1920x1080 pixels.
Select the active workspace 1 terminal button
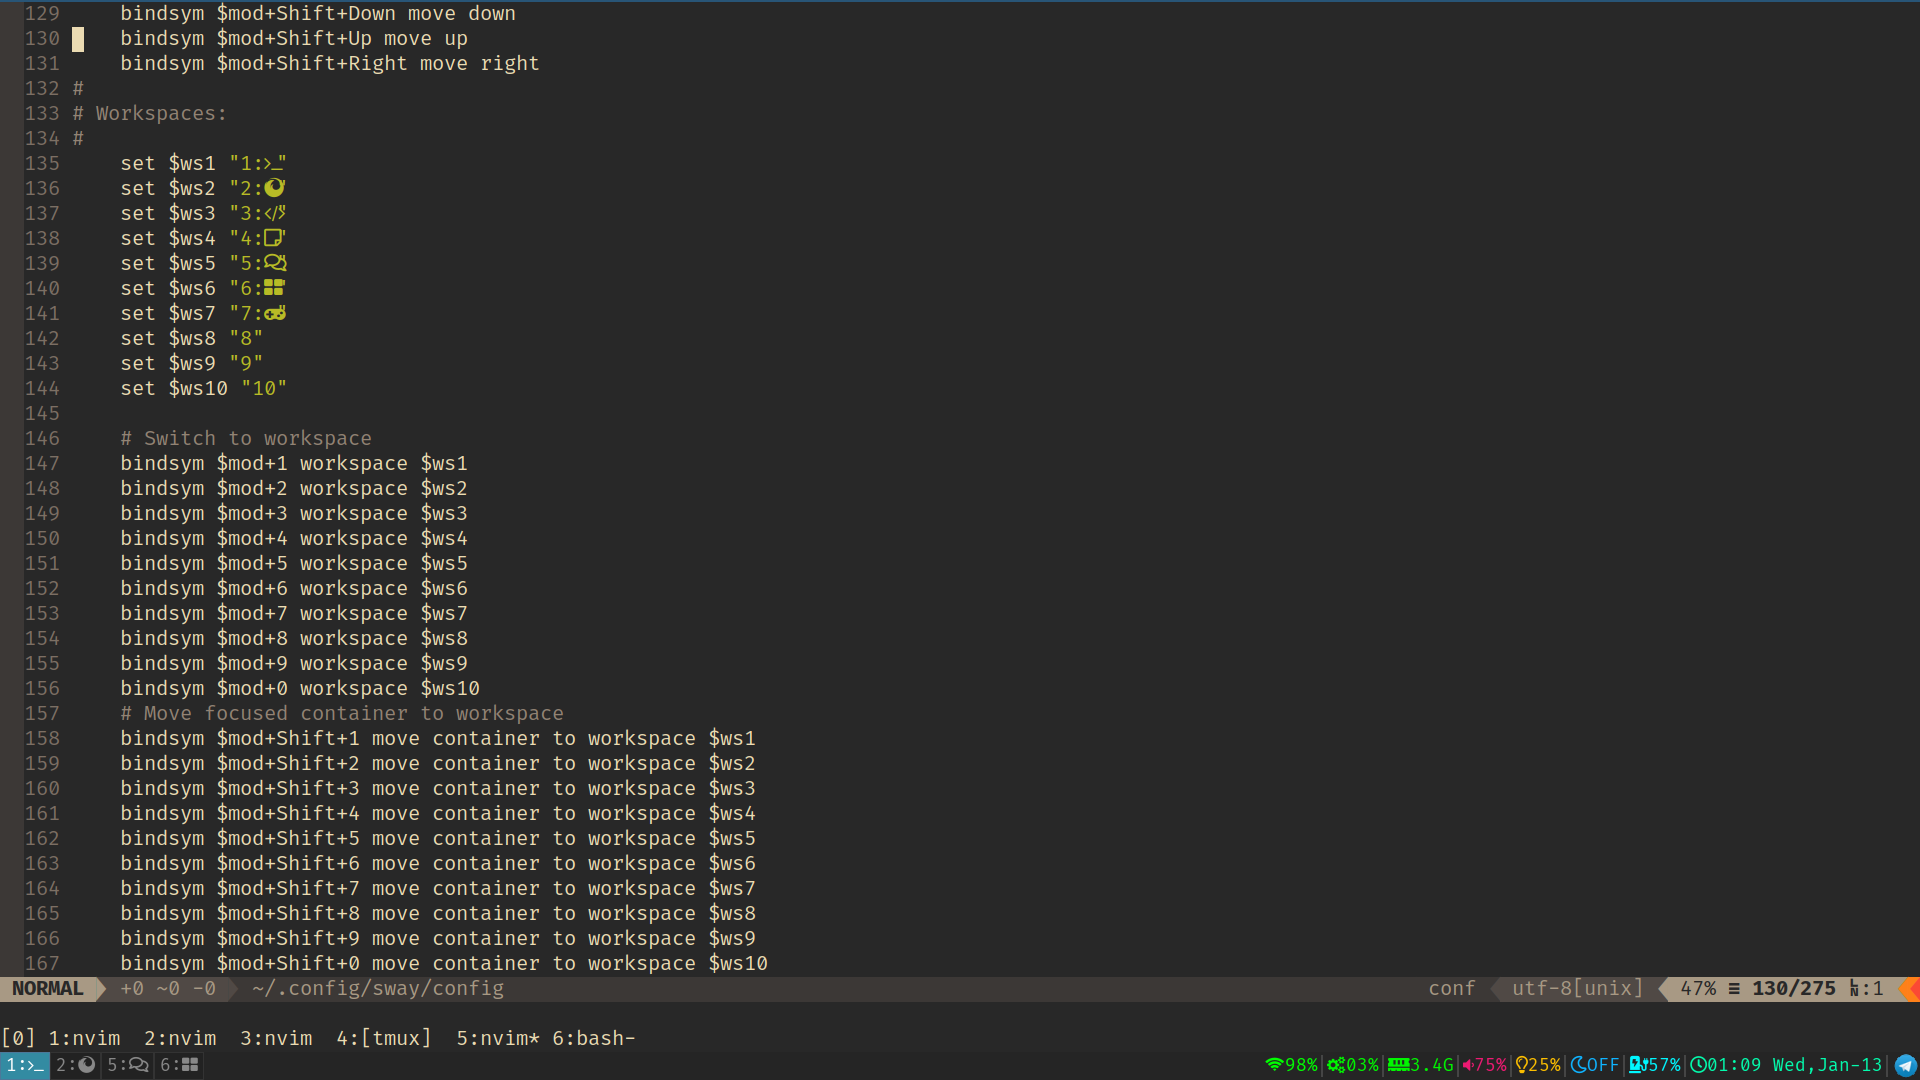coord(24,1065)
